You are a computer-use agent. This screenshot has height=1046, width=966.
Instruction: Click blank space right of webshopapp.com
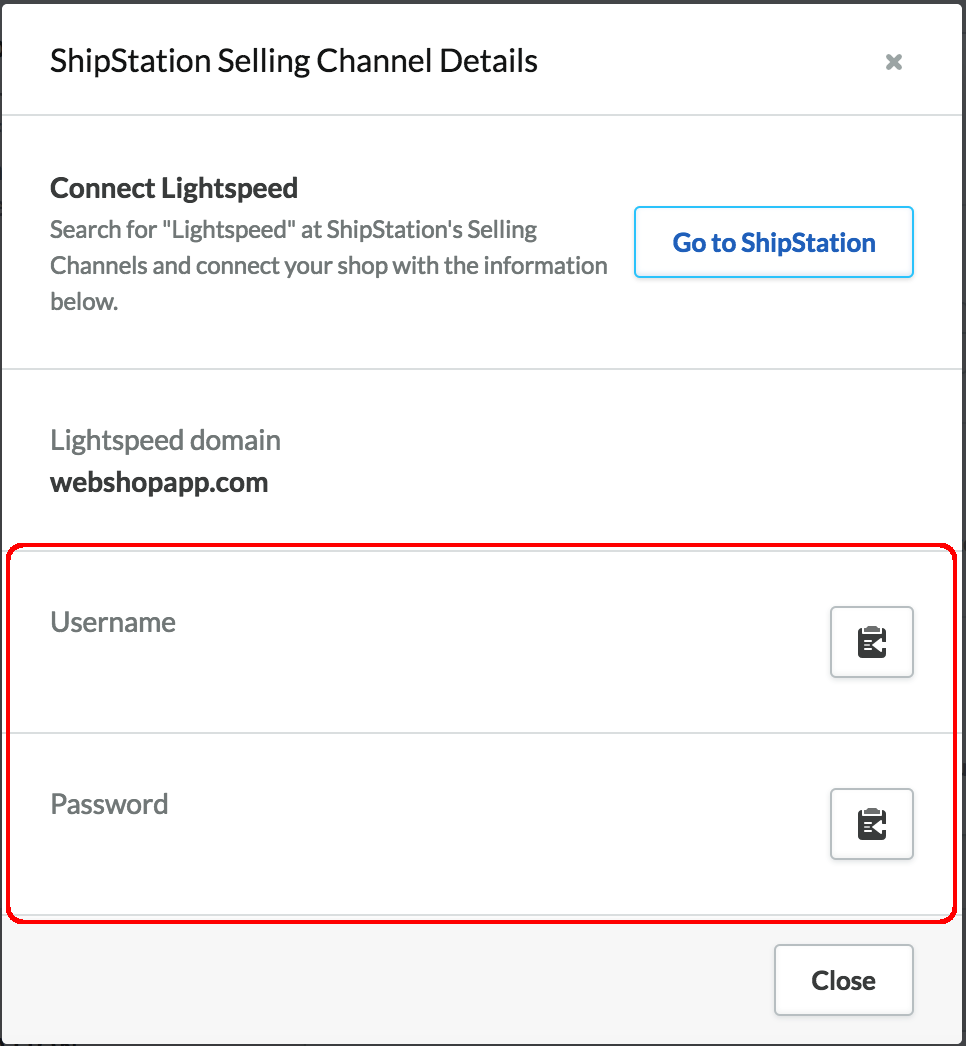(x=600, y=483)
